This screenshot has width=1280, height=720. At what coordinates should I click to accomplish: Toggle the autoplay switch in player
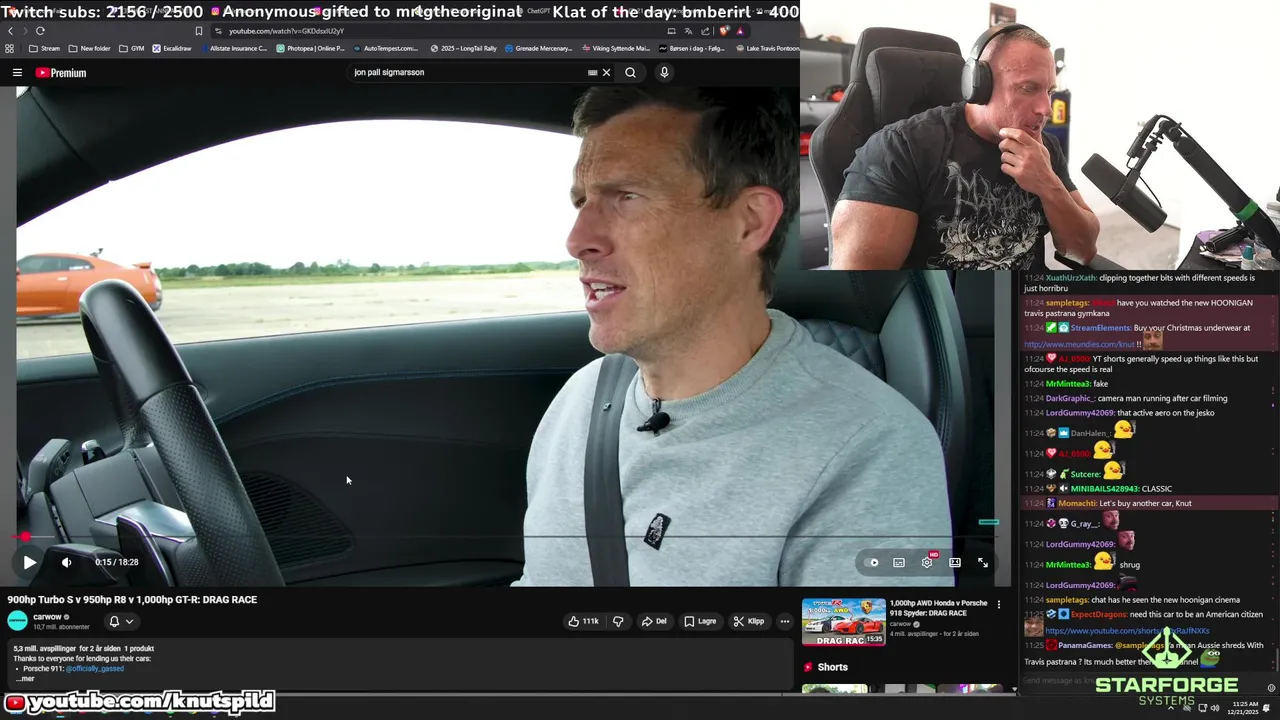(872, 562)
